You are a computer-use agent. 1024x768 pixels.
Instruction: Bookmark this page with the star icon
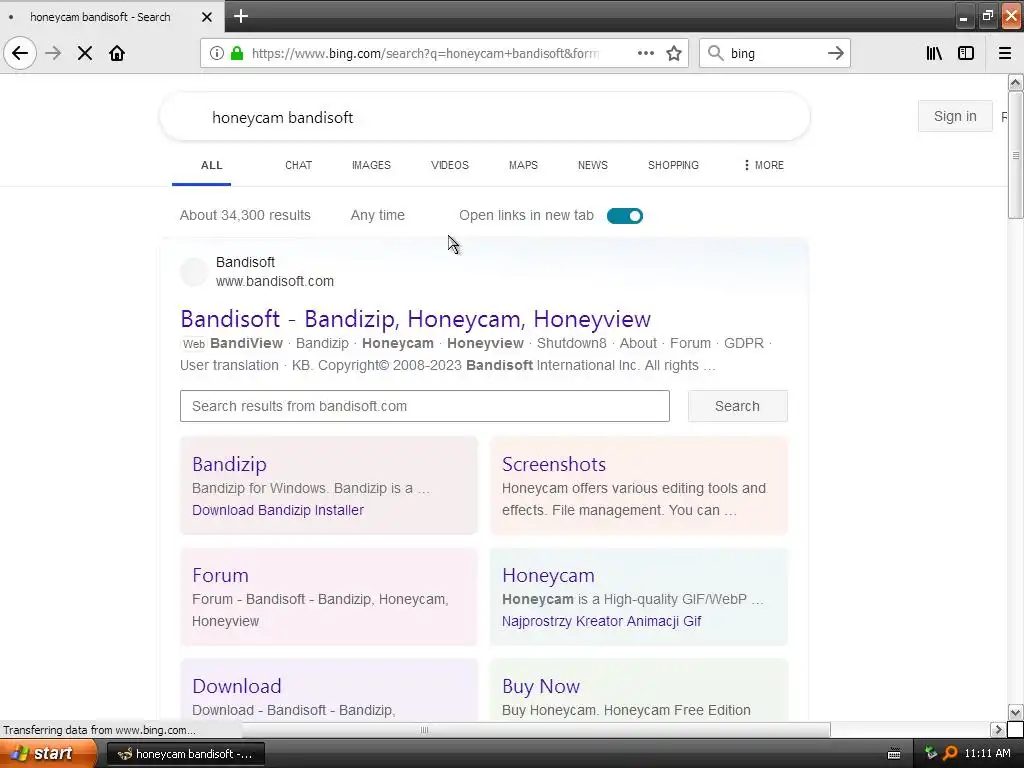[674, 53]
